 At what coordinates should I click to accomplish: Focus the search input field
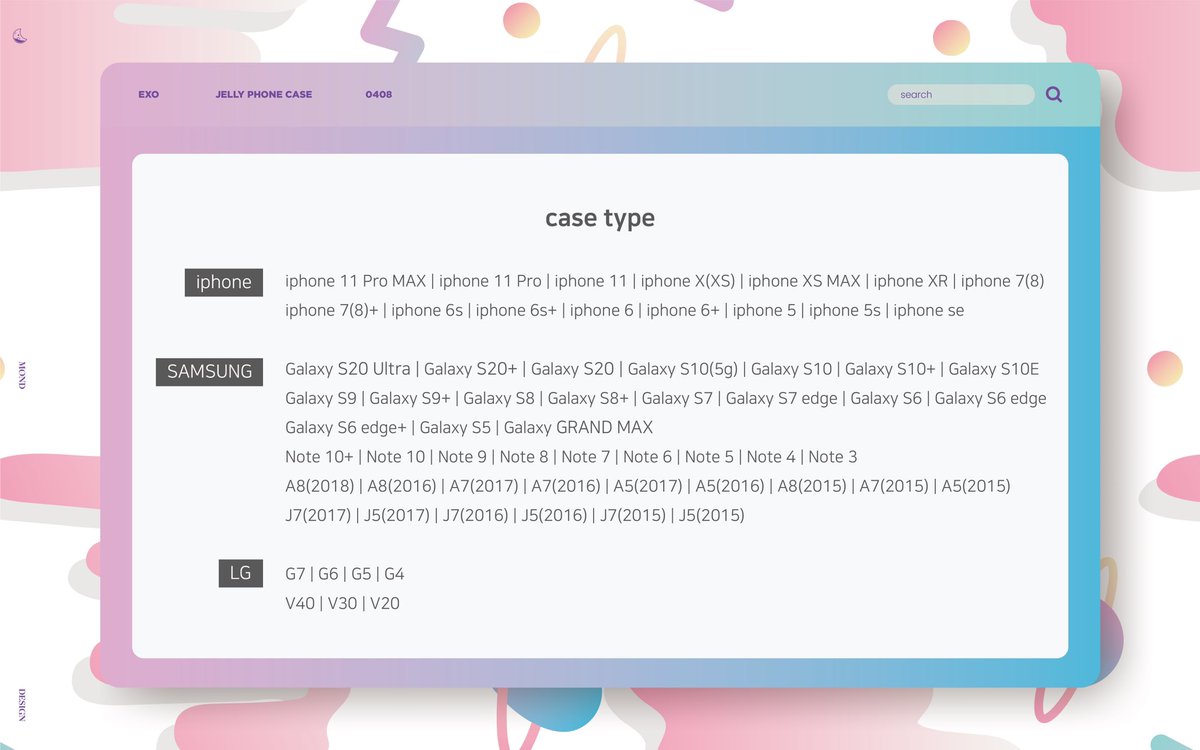[x=961, y=95]
